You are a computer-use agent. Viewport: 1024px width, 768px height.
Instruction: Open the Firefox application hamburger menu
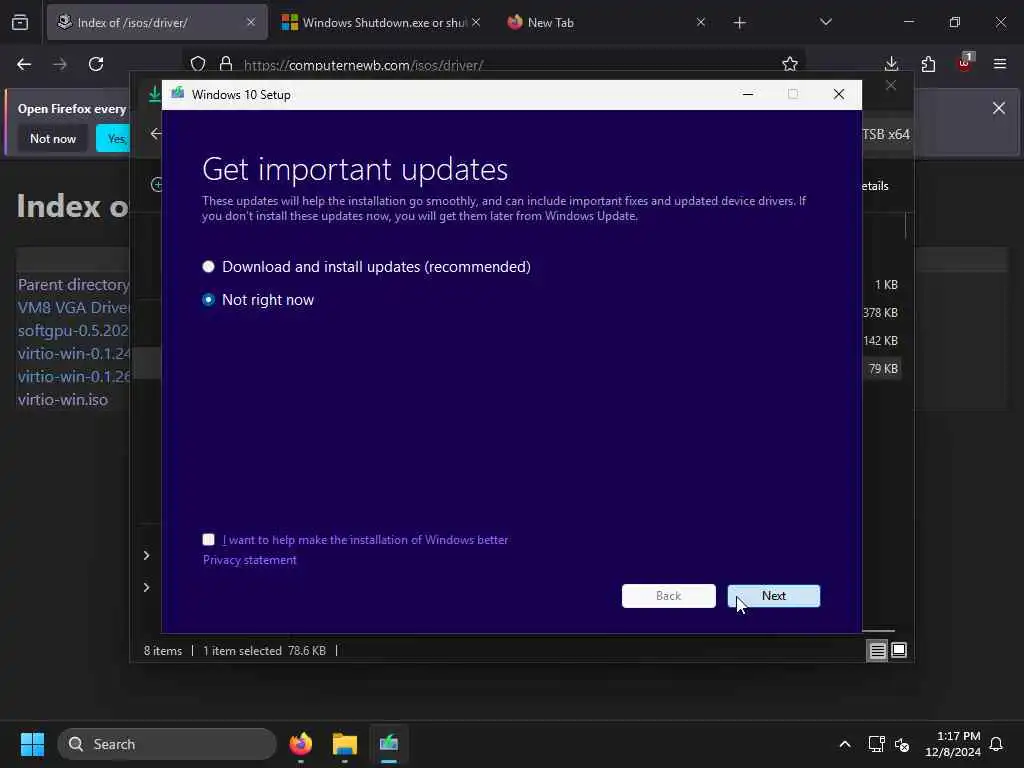[1000, 64]
